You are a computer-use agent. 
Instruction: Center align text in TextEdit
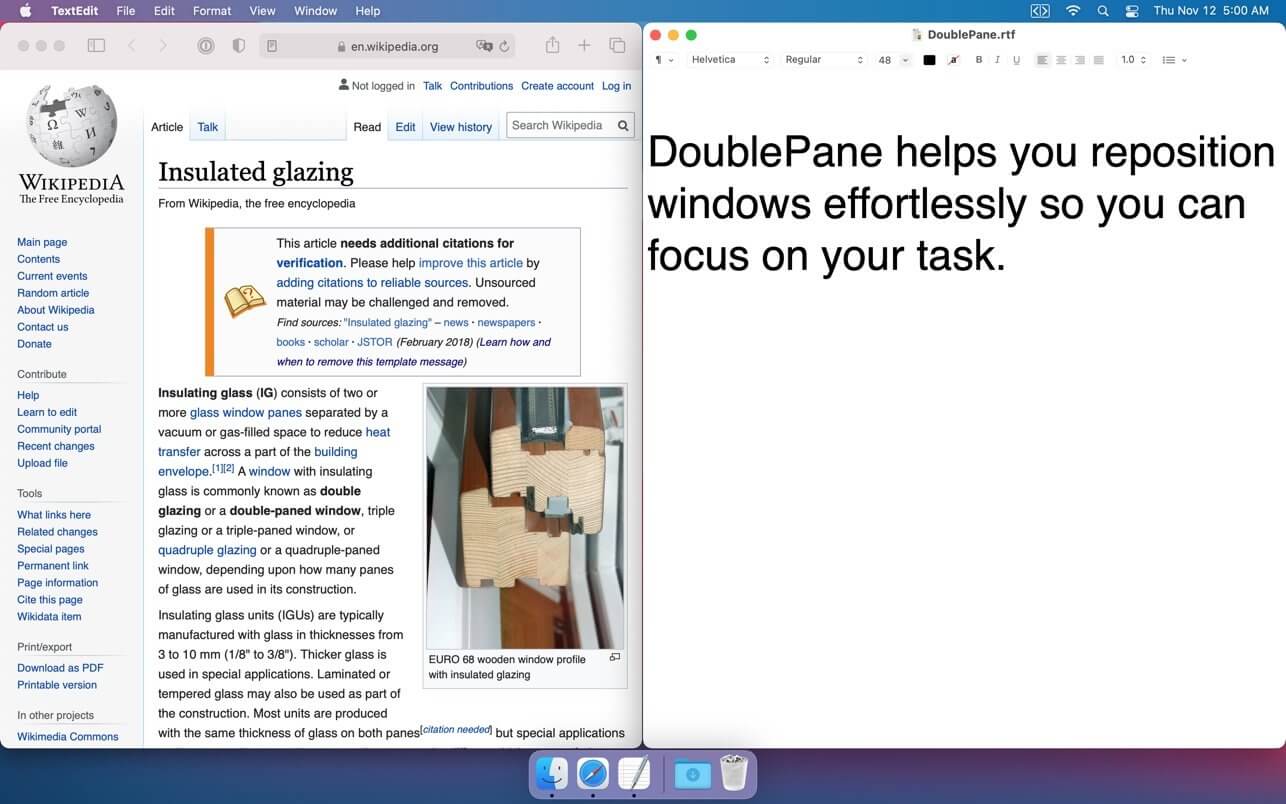click(1061, 60)
